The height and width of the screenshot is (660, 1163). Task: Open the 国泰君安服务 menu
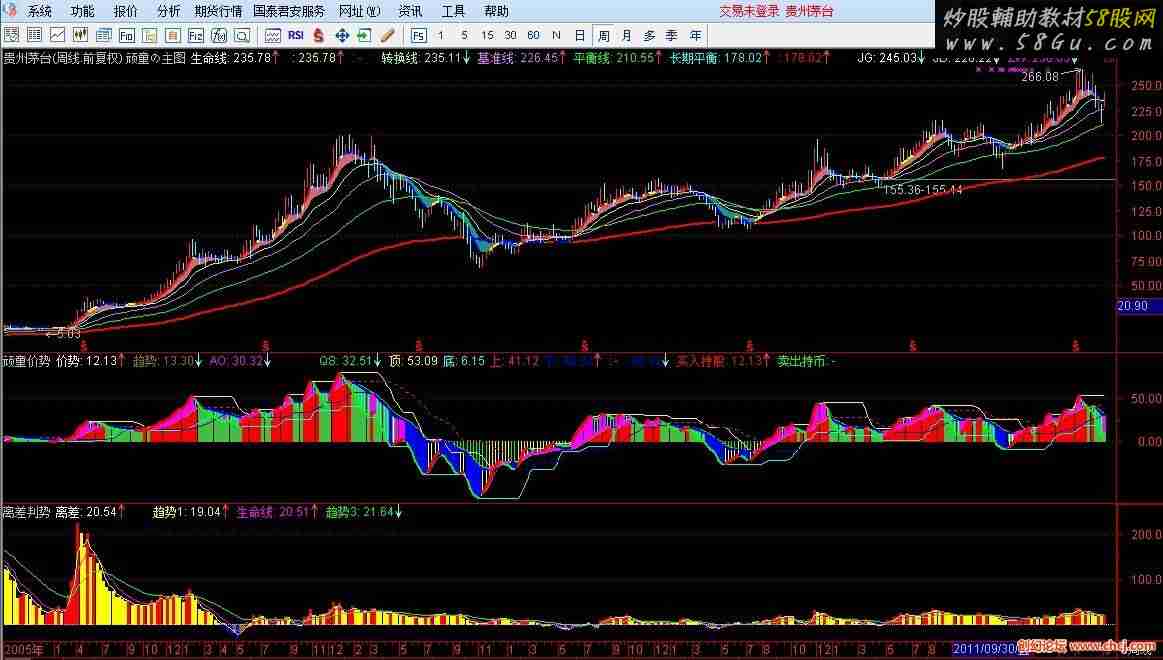(289, 11)
